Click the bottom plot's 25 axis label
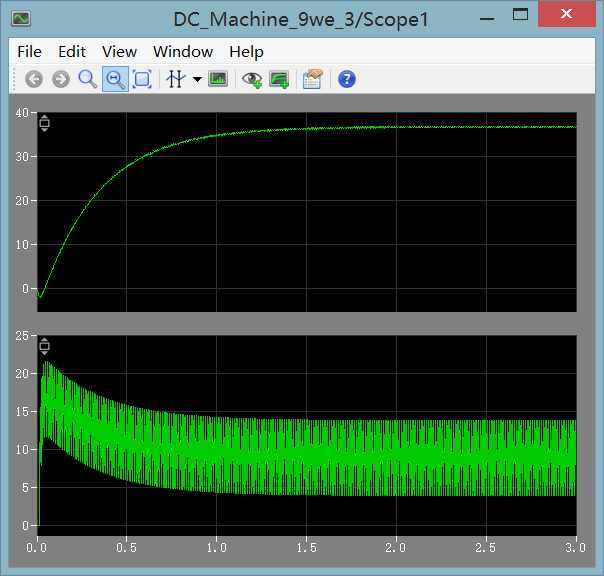Image resolution: width=604 pixels, height=576 pixels. tap(22, 336)
